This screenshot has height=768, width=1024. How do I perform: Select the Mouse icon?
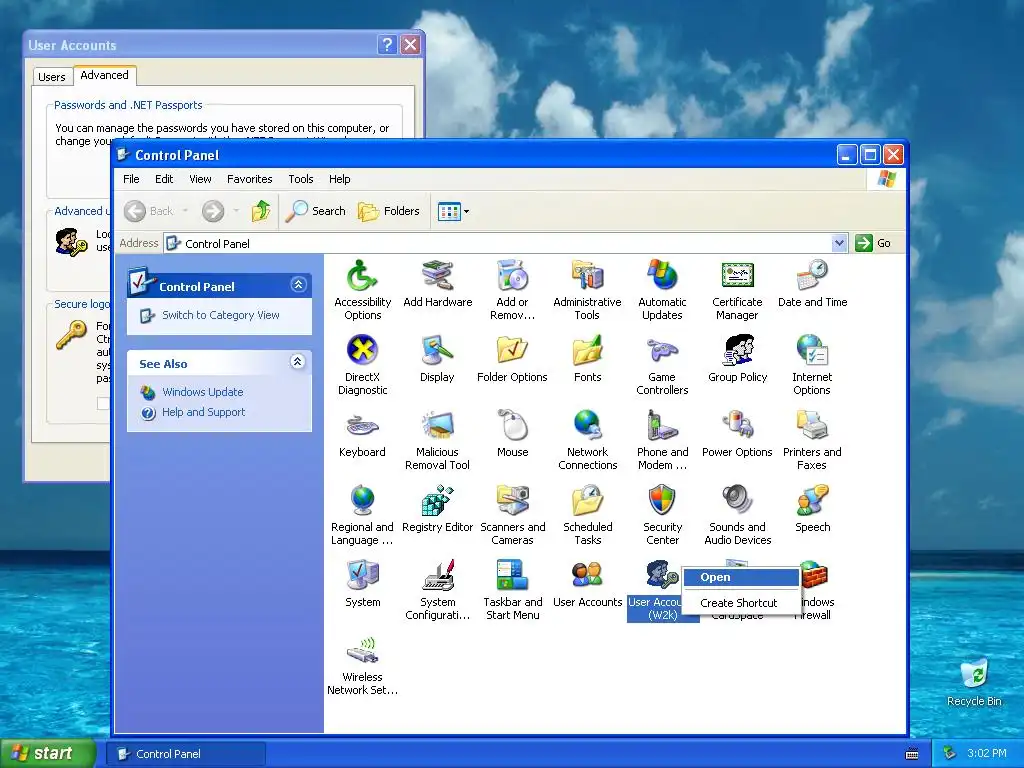(x=513, y=434)
